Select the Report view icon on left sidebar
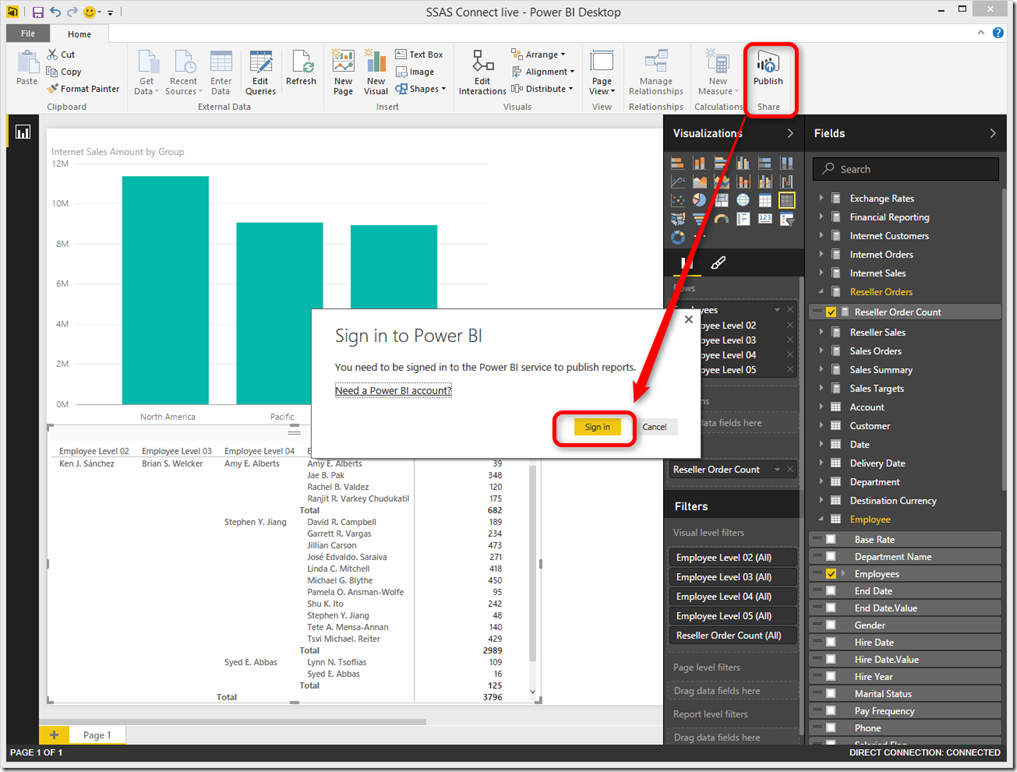 [x=23, y=132]
